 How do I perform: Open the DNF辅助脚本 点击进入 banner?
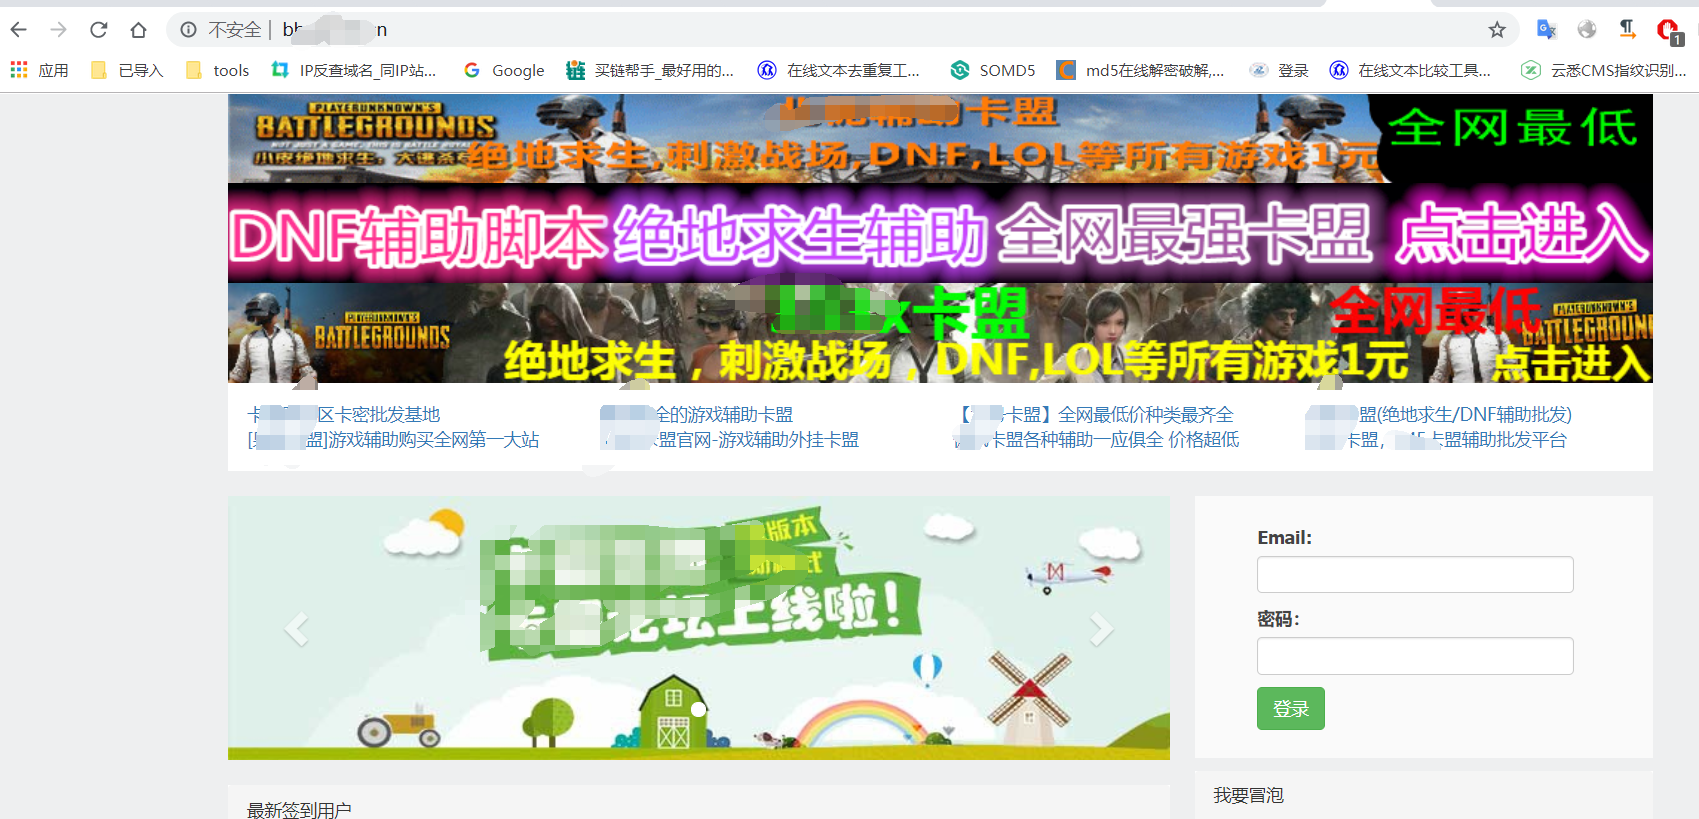click(940, 233)
